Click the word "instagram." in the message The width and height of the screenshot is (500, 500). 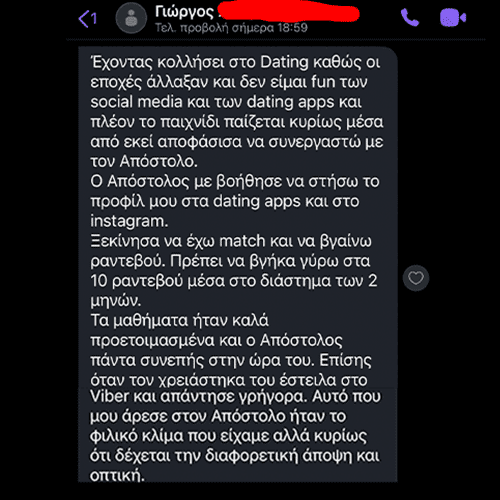129,221
